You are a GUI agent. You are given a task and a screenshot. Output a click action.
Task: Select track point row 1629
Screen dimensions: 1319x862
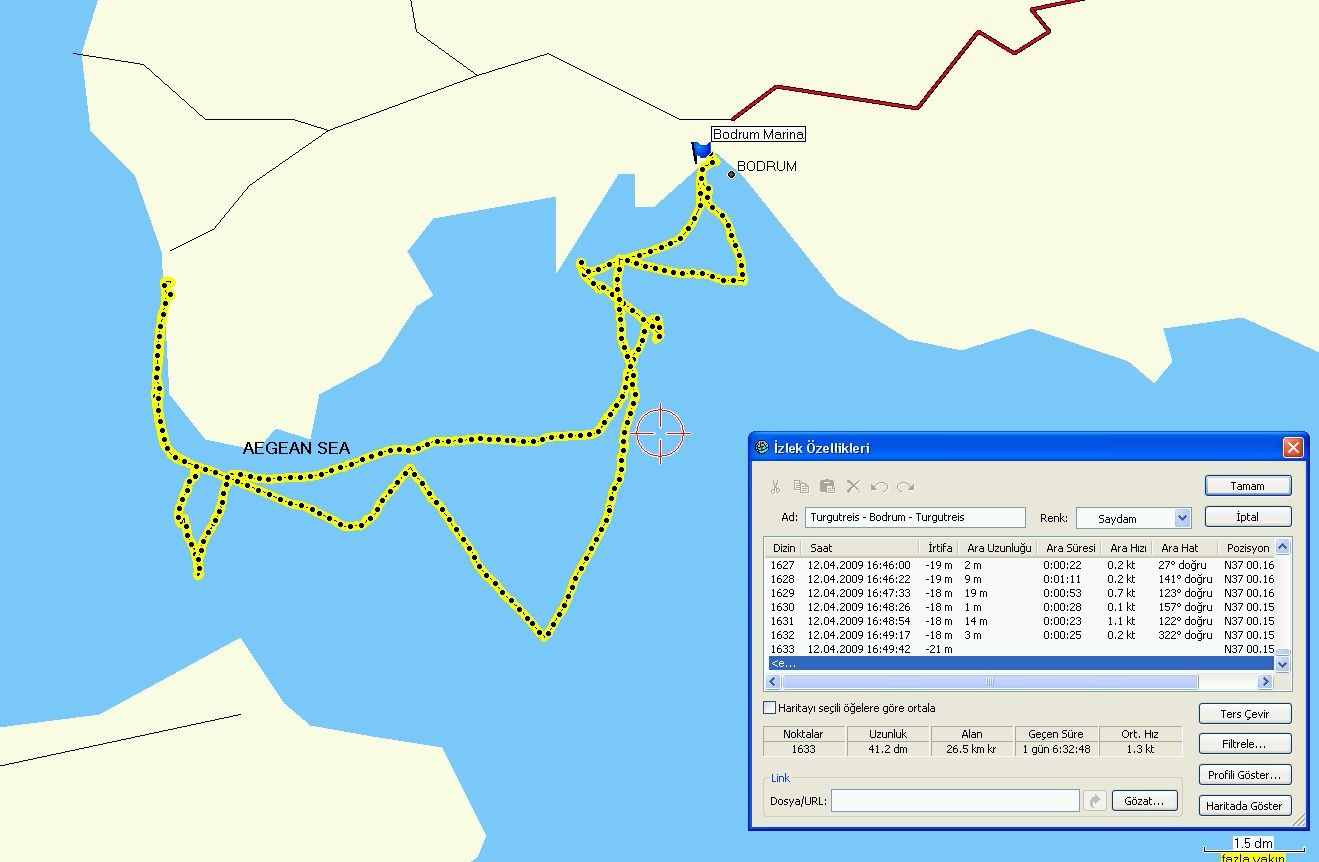pos(1020,593)
